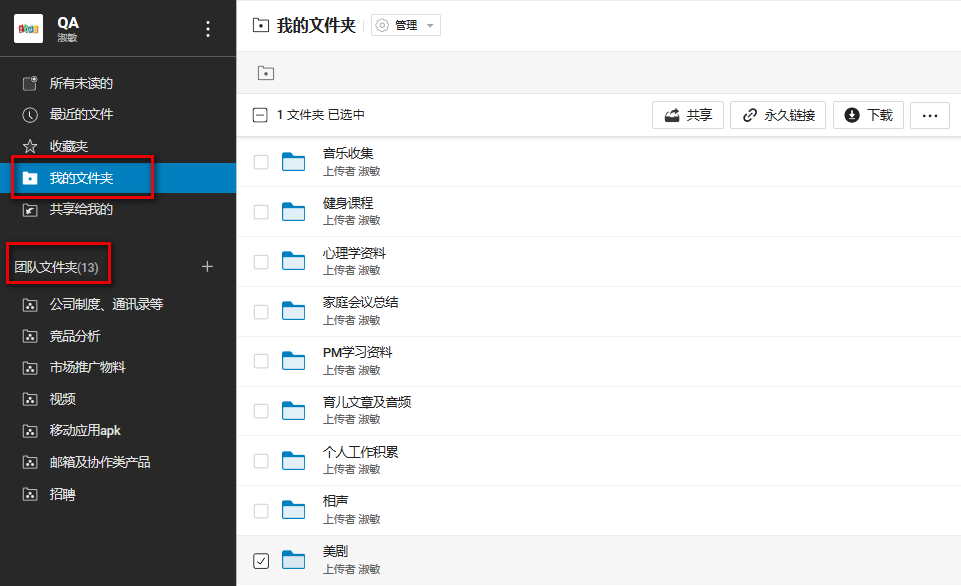The height and width of the screenshot is (586, 961).
Task: Check the 健身课程 checkbox
Action: coord(261,211)
